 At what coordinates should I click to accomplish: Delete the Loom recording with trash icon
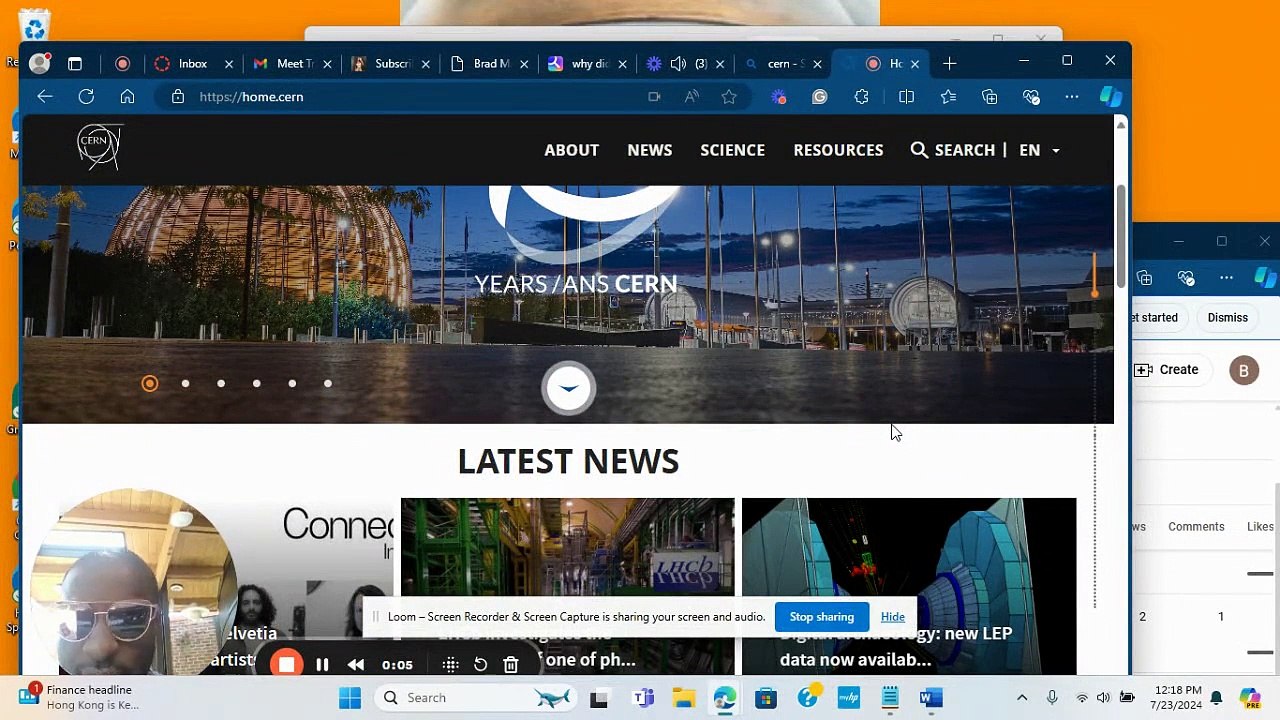(510, 664)
